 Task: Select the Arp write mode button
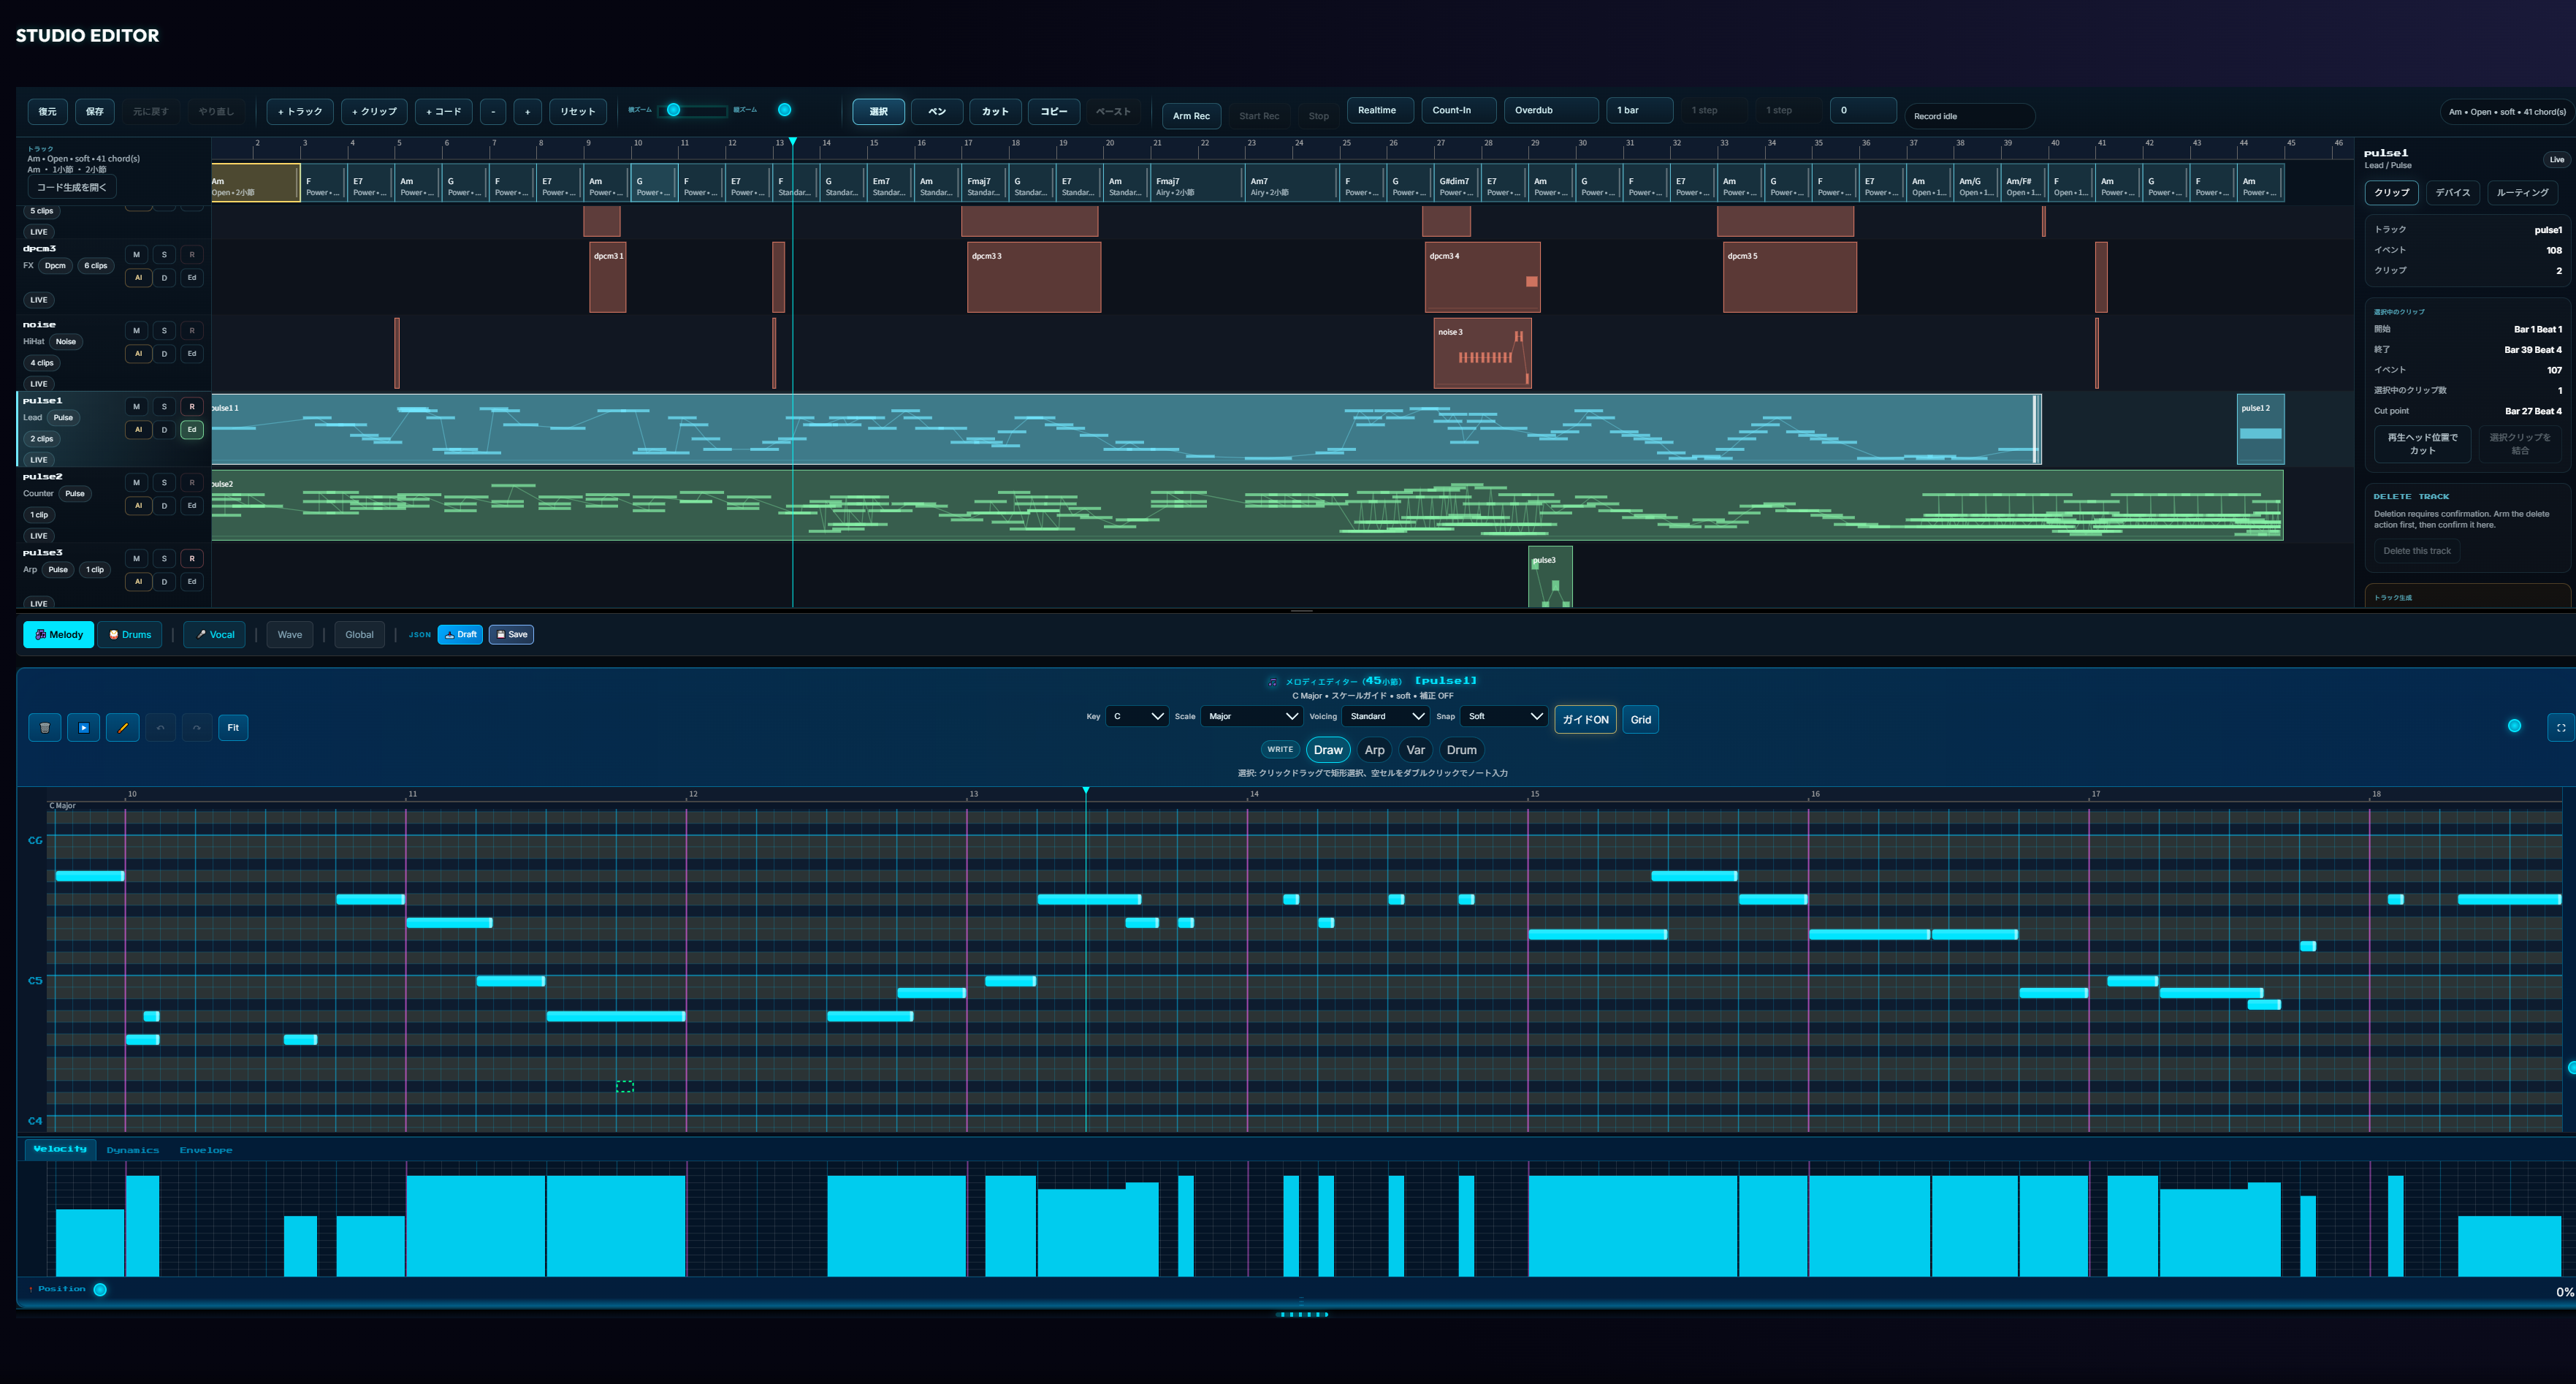[x=1374, y=750]
